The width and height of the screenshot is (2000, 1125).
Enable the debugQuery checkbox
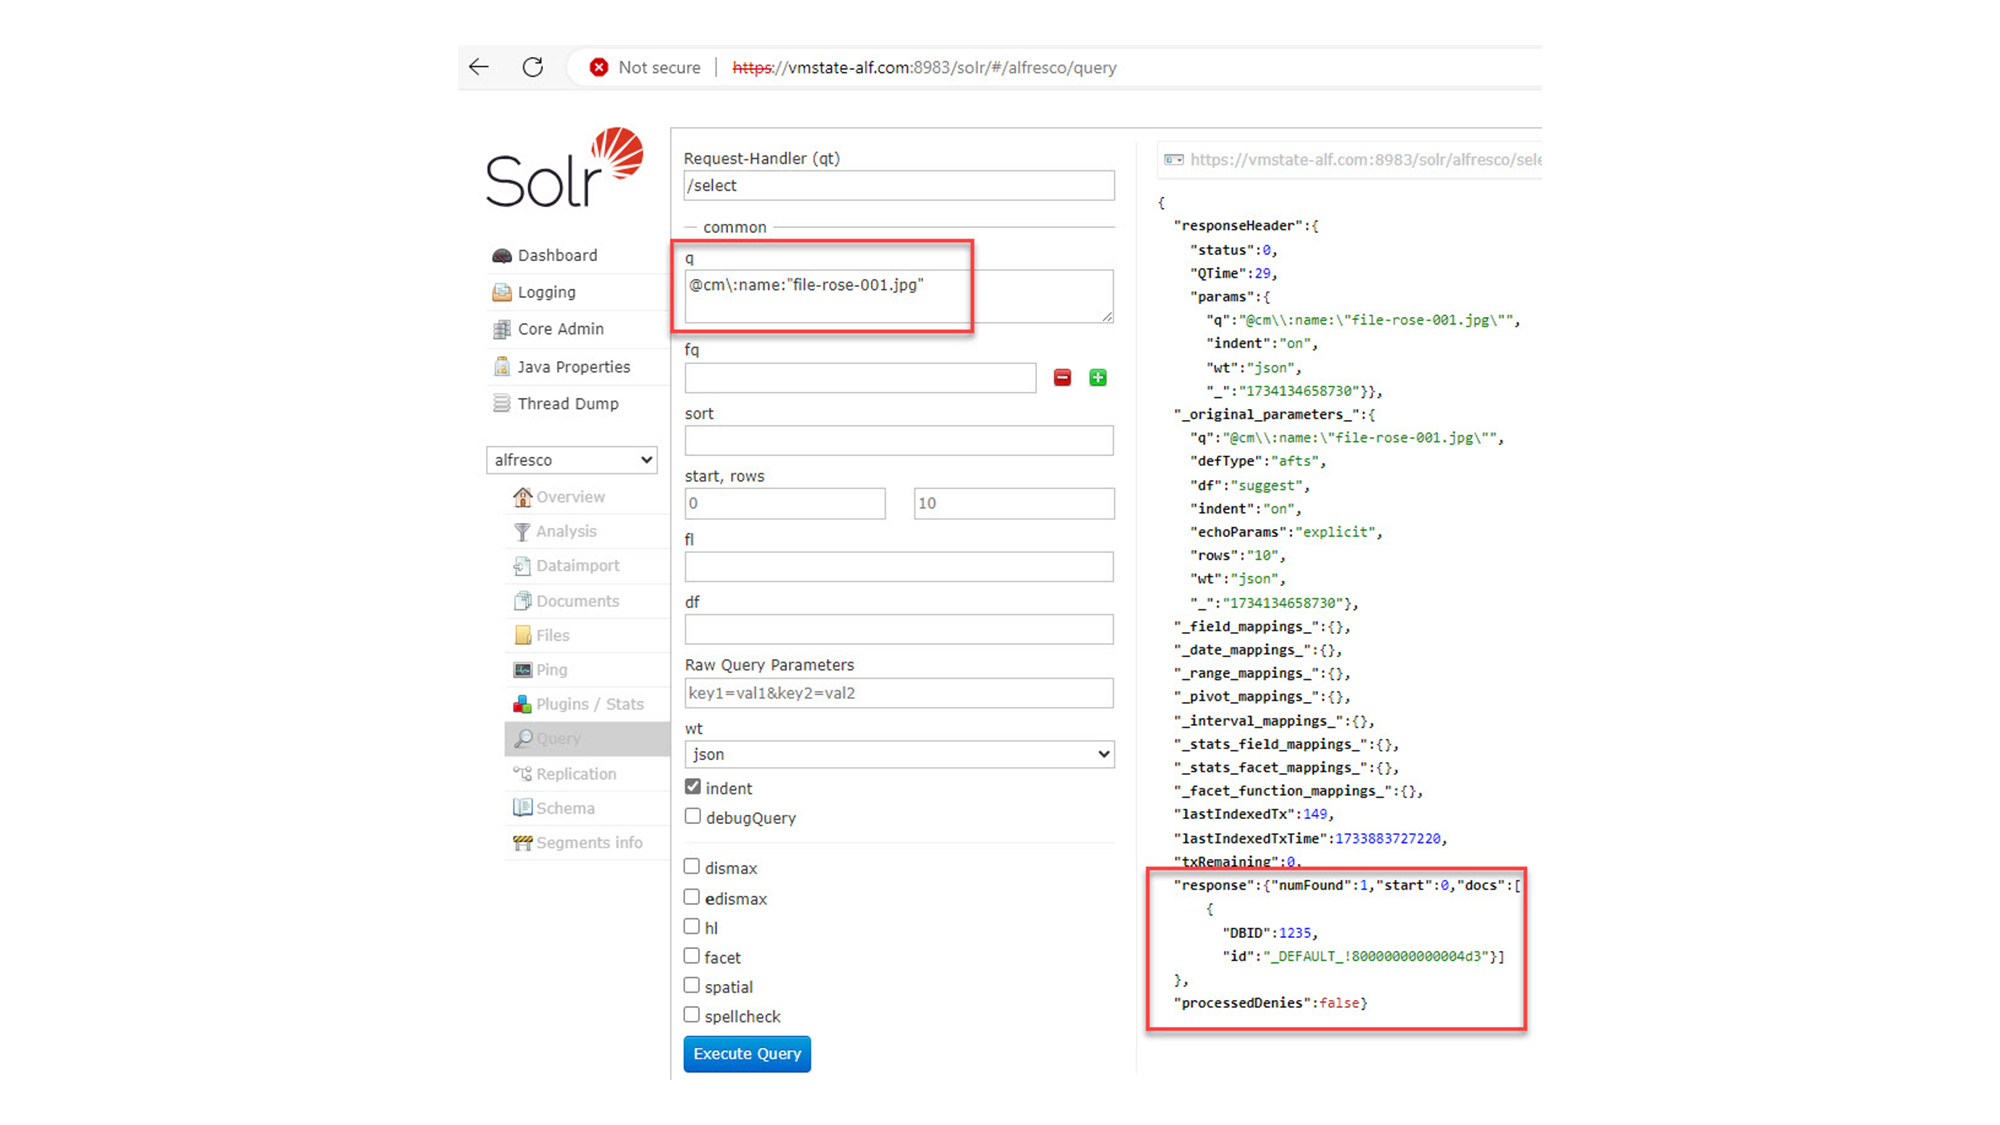point(692,816)
